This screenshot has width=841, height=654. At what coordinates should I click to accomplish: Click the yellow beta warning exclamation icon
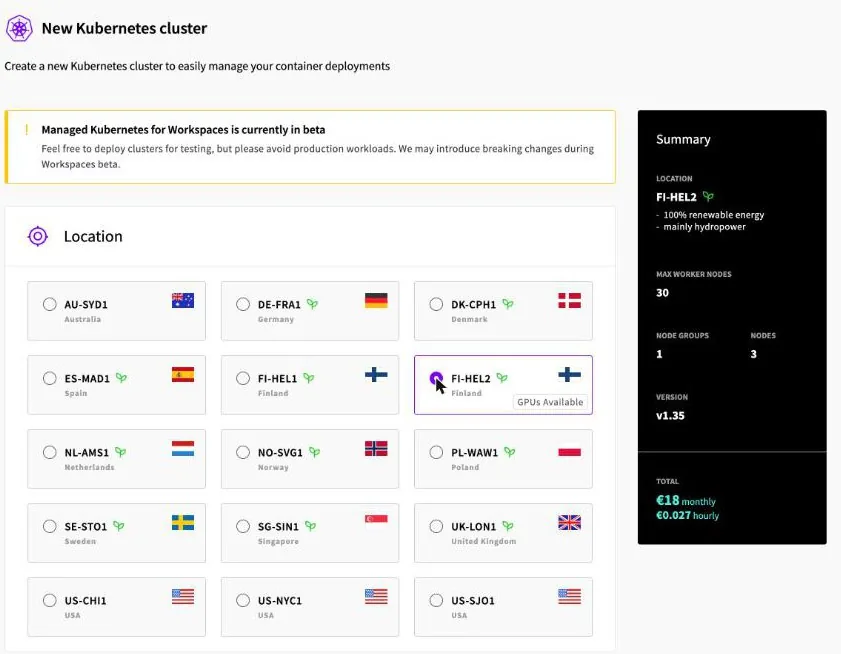click(x=27, y=129)
